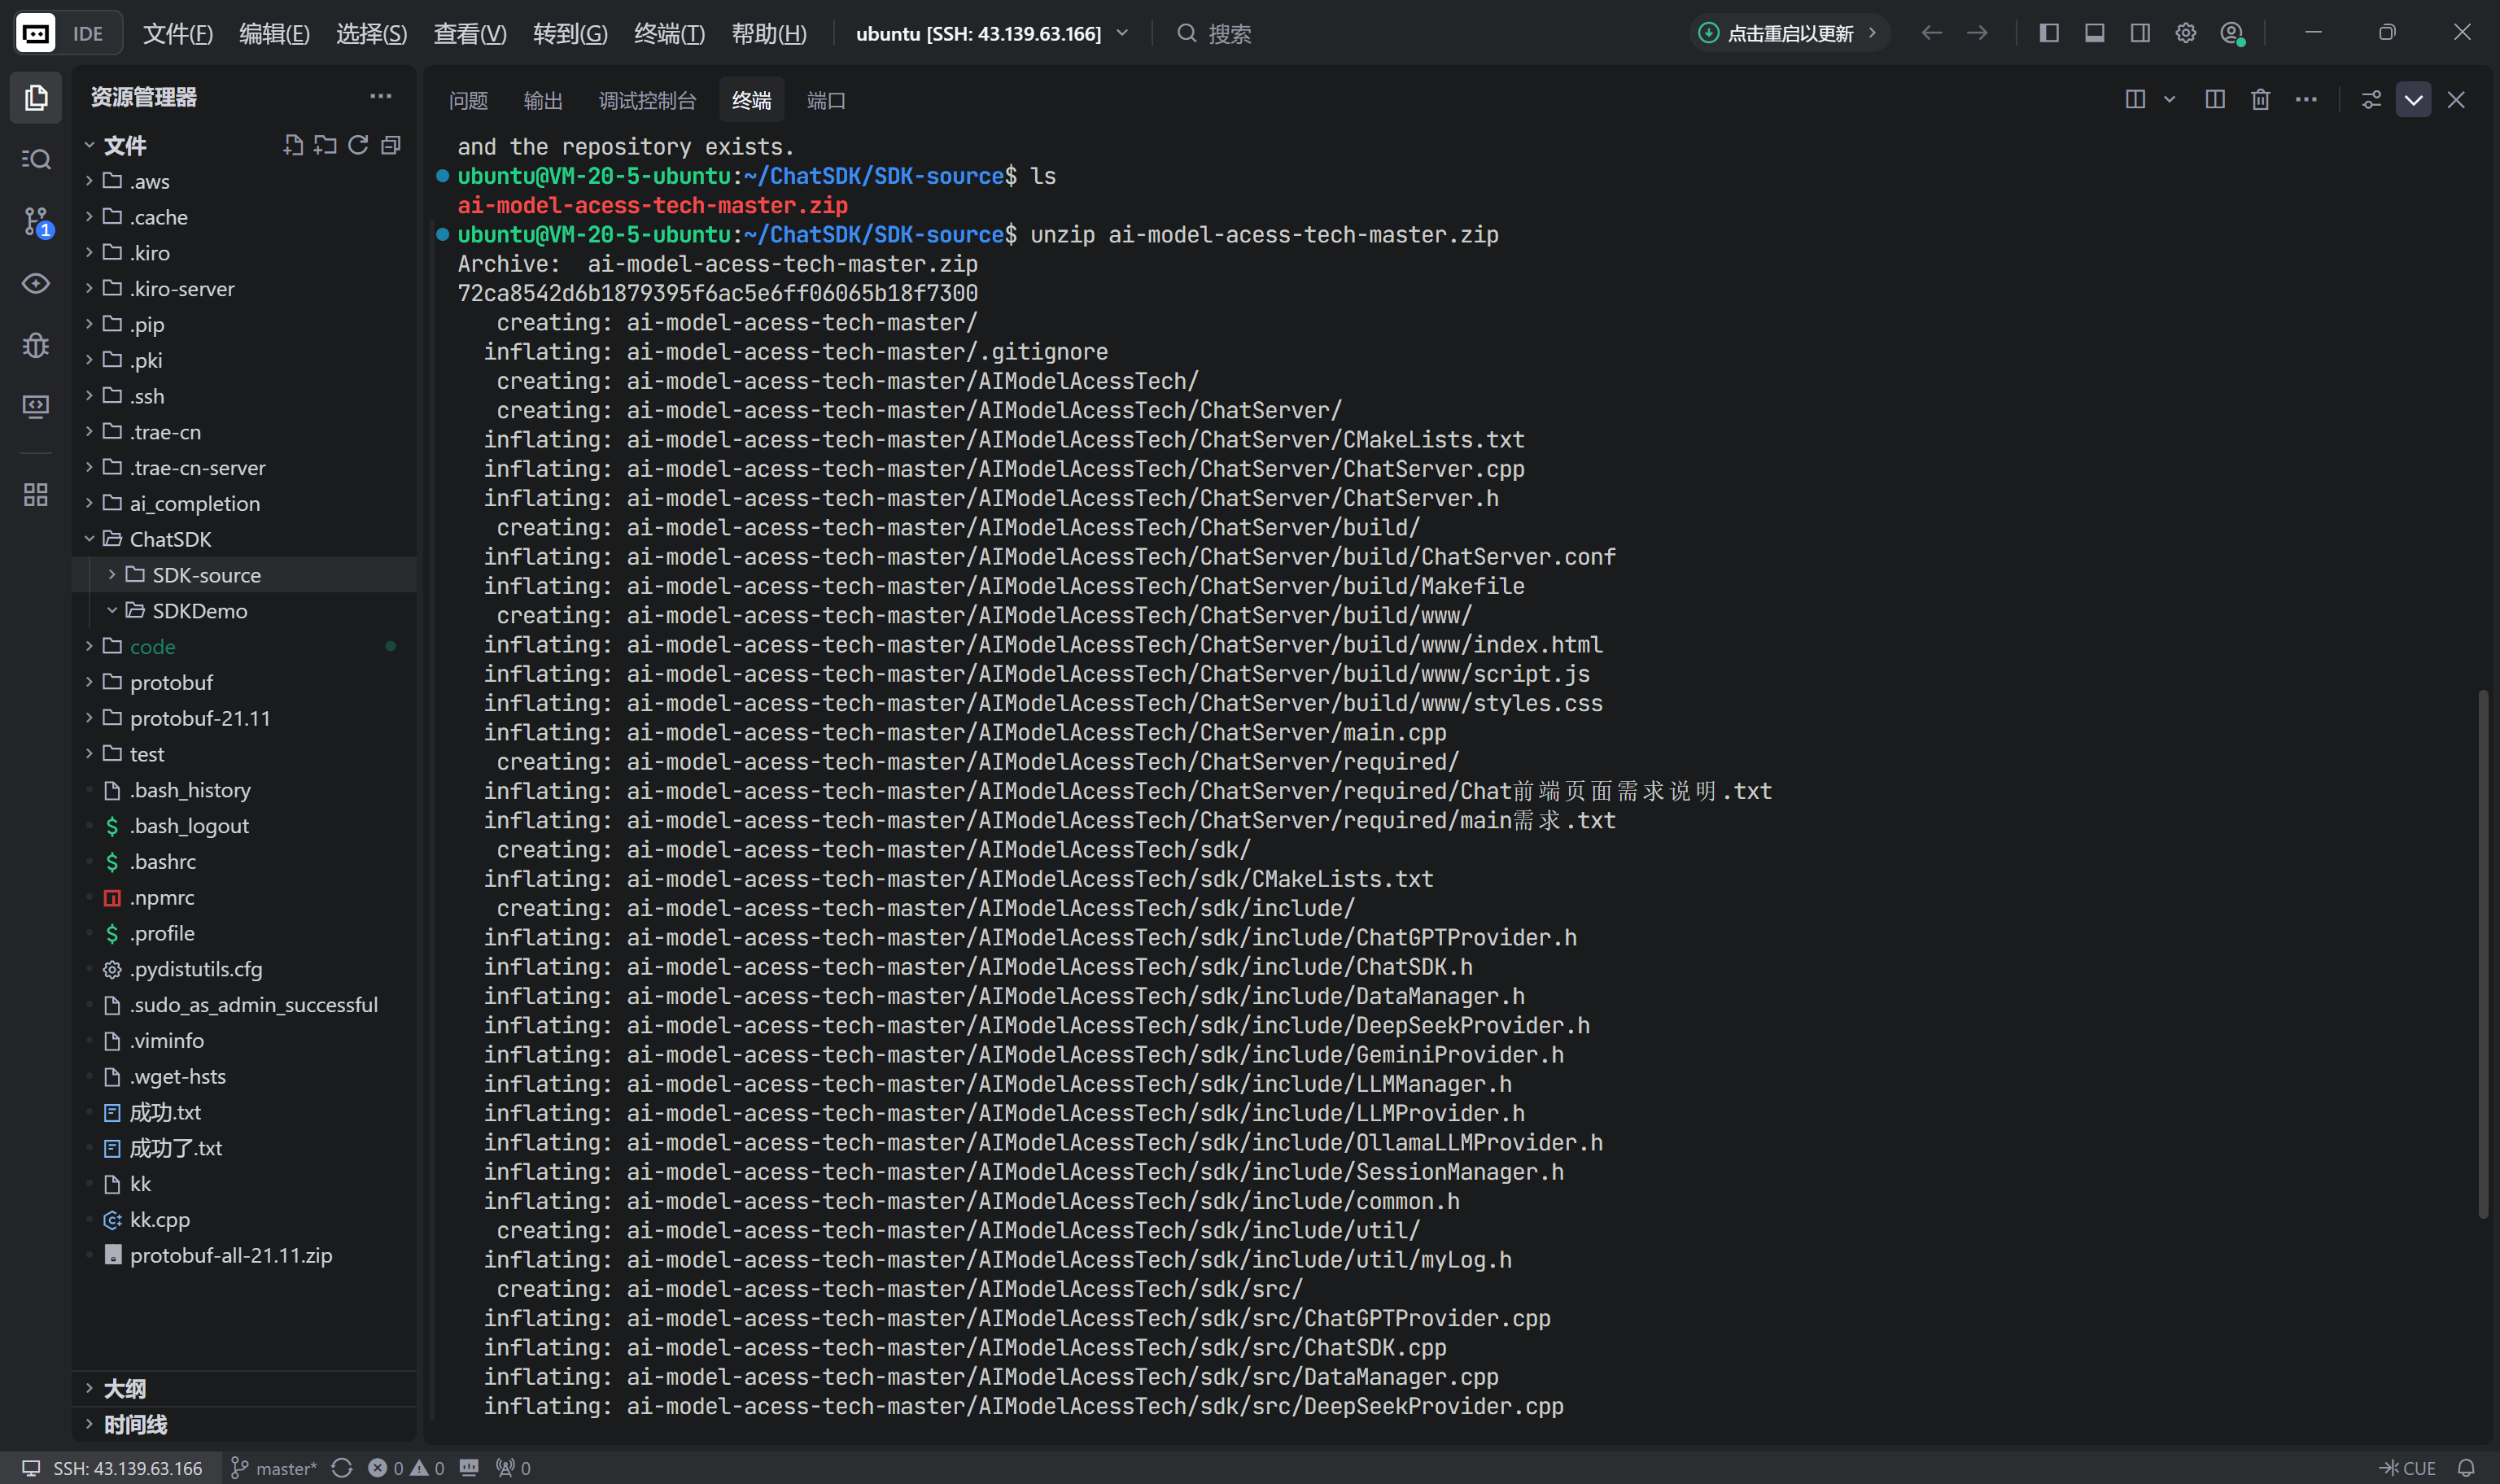
Task: Toggle the primary sidebar layout button
Action: (2049, 33)
